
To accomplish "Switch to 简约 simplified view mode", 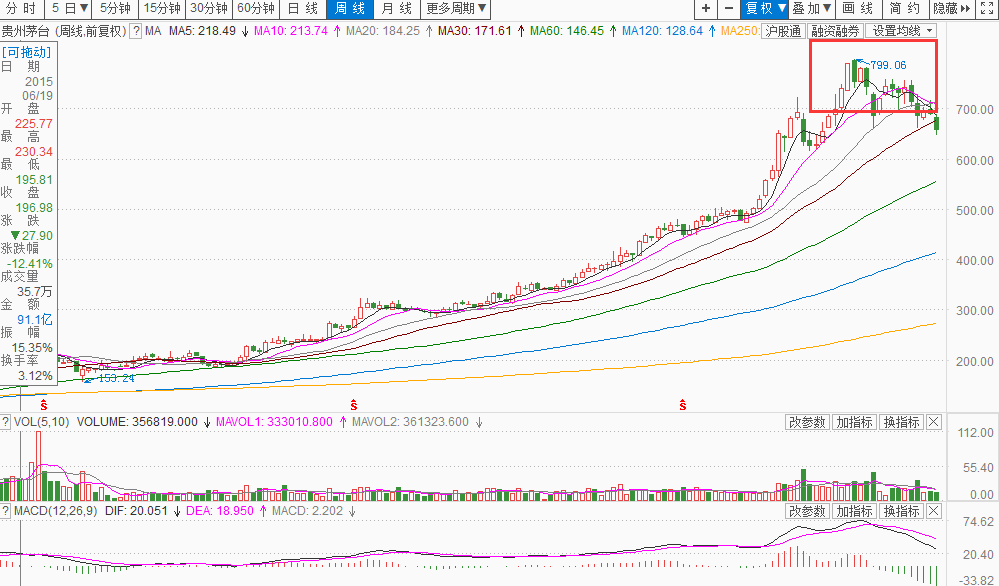I will click(906, 9).
